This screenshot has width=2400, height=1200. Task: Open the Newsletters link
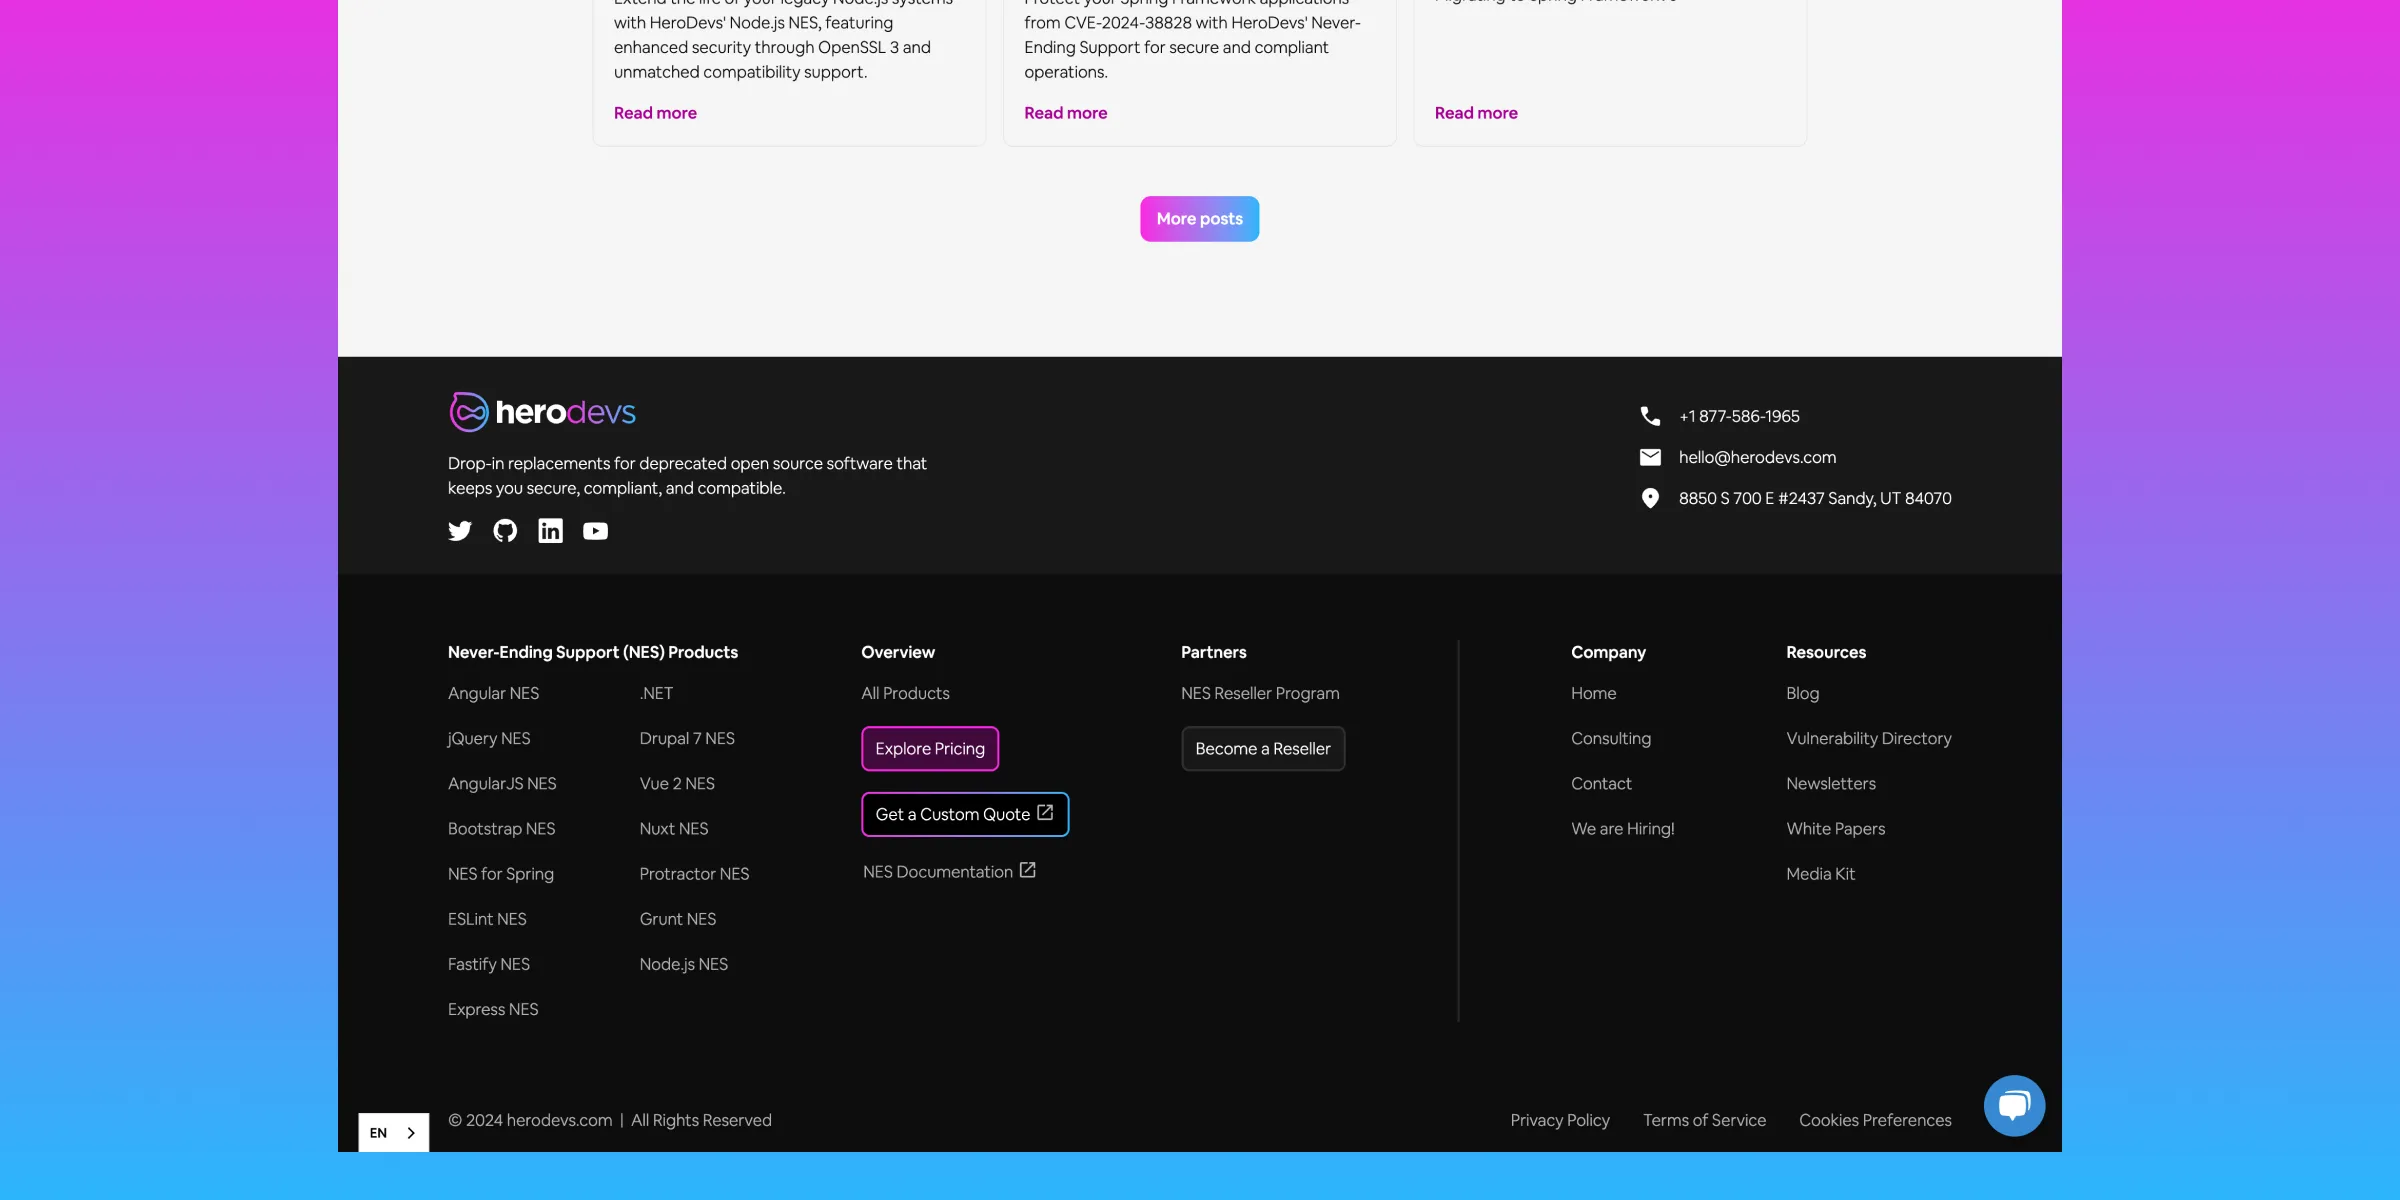(x=1830, y=783)
